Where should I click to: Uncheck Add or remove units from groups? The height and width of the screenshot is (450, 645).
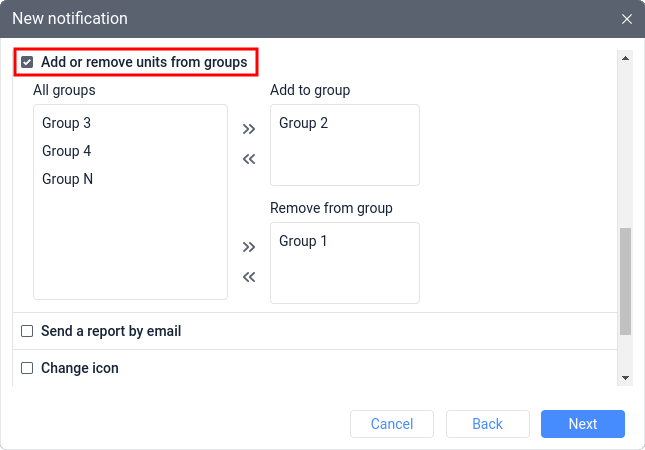click(x=28, y=63)
